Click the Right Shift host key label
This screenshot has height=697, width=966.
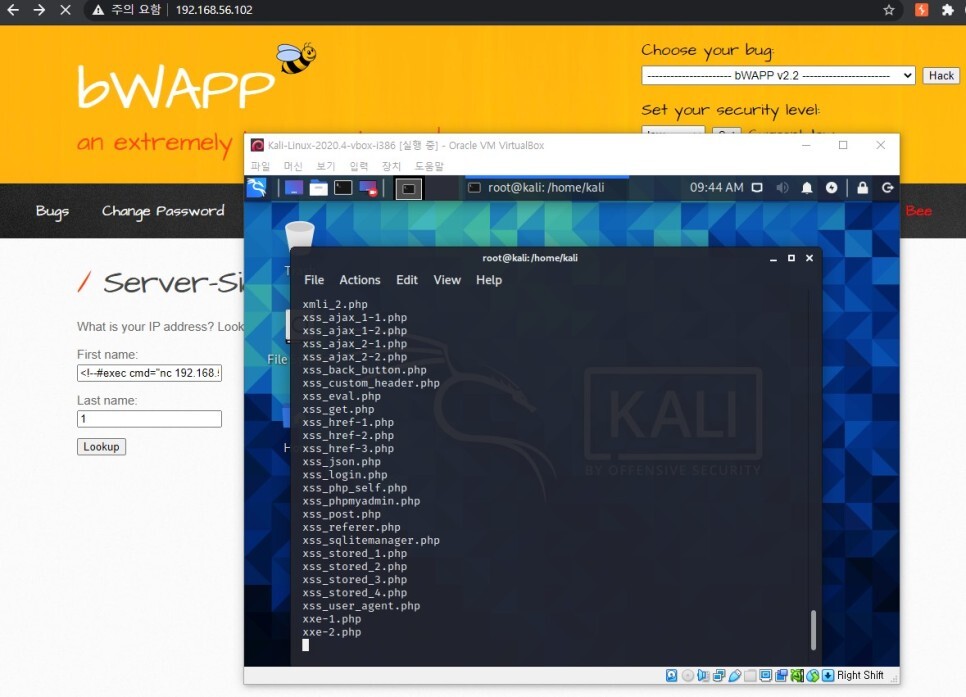(860, 675)
